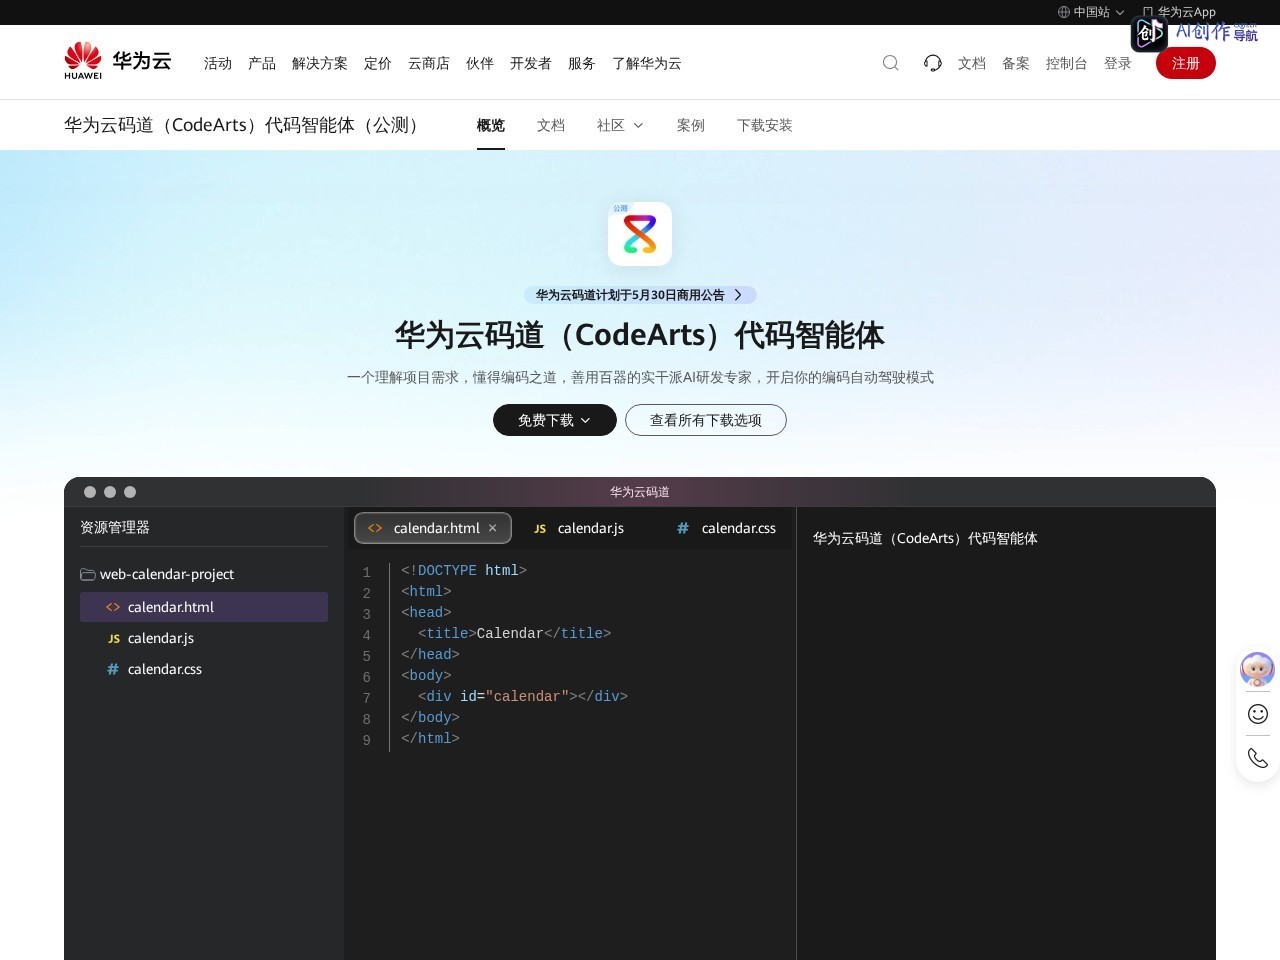
Task: Switch to the 概览 tab
Action: click(x=491, y=125)
